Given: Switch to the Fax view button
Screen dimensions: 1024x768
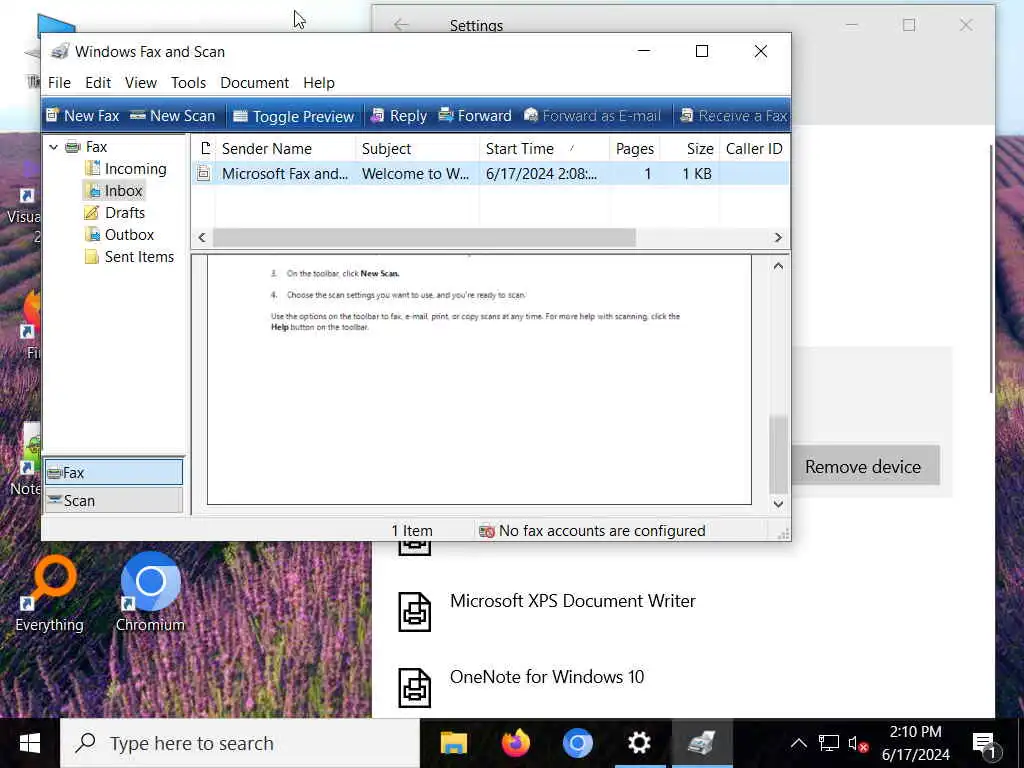Looking at the screenshot, I should (x=114, y=472).
